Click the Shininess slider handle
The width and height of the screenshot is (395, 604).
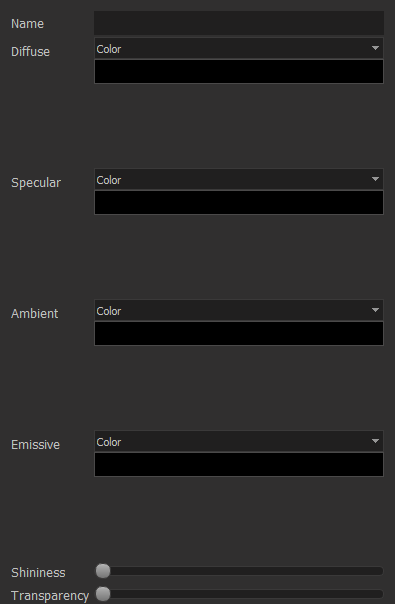pyautogui.click(x=103, y=571)
